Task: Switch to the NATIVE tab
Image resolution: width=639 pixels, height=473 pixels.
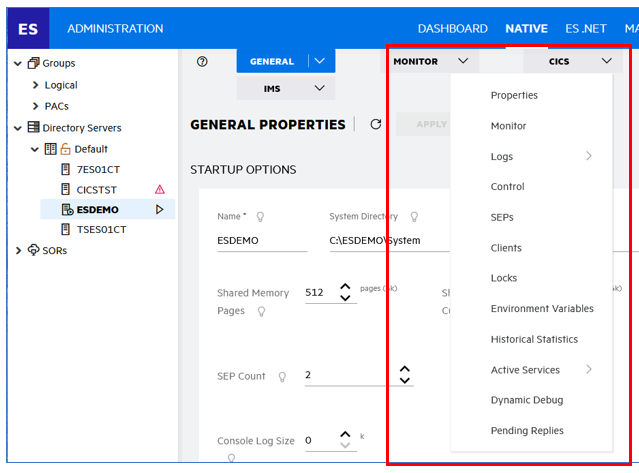Action: point(526,29)
